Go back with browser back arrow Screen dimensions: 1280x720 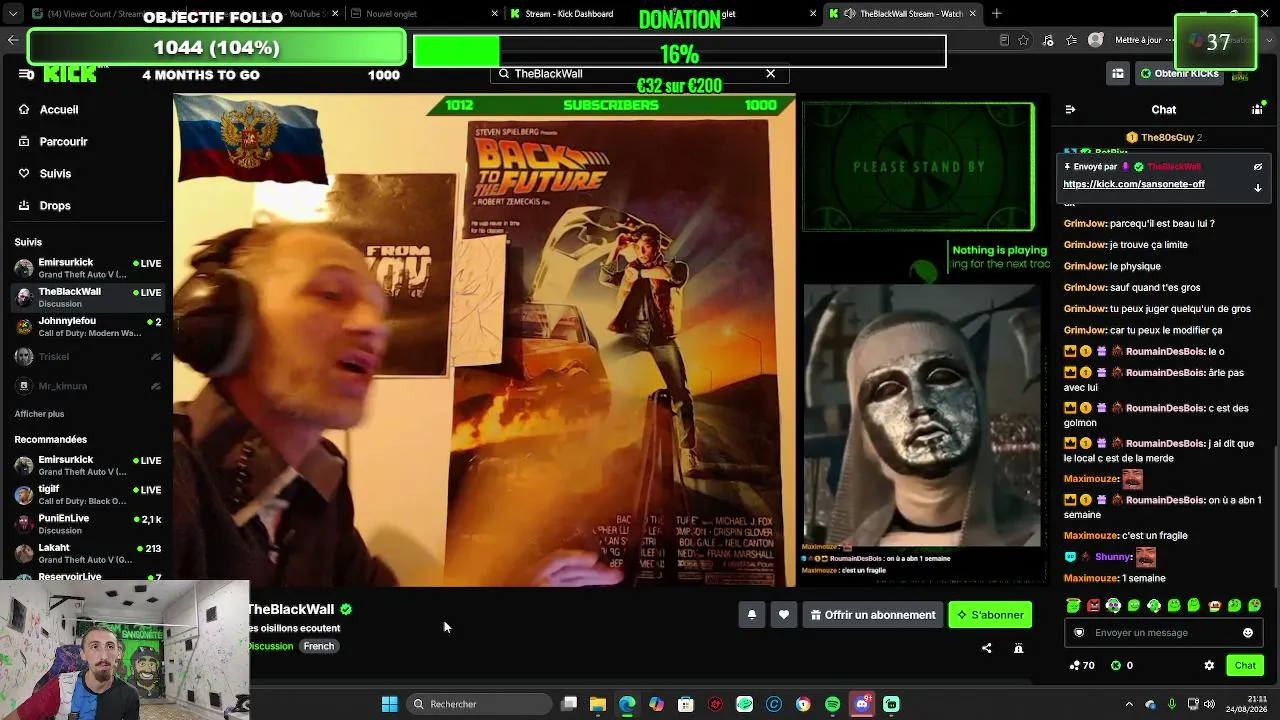(13, 40)
